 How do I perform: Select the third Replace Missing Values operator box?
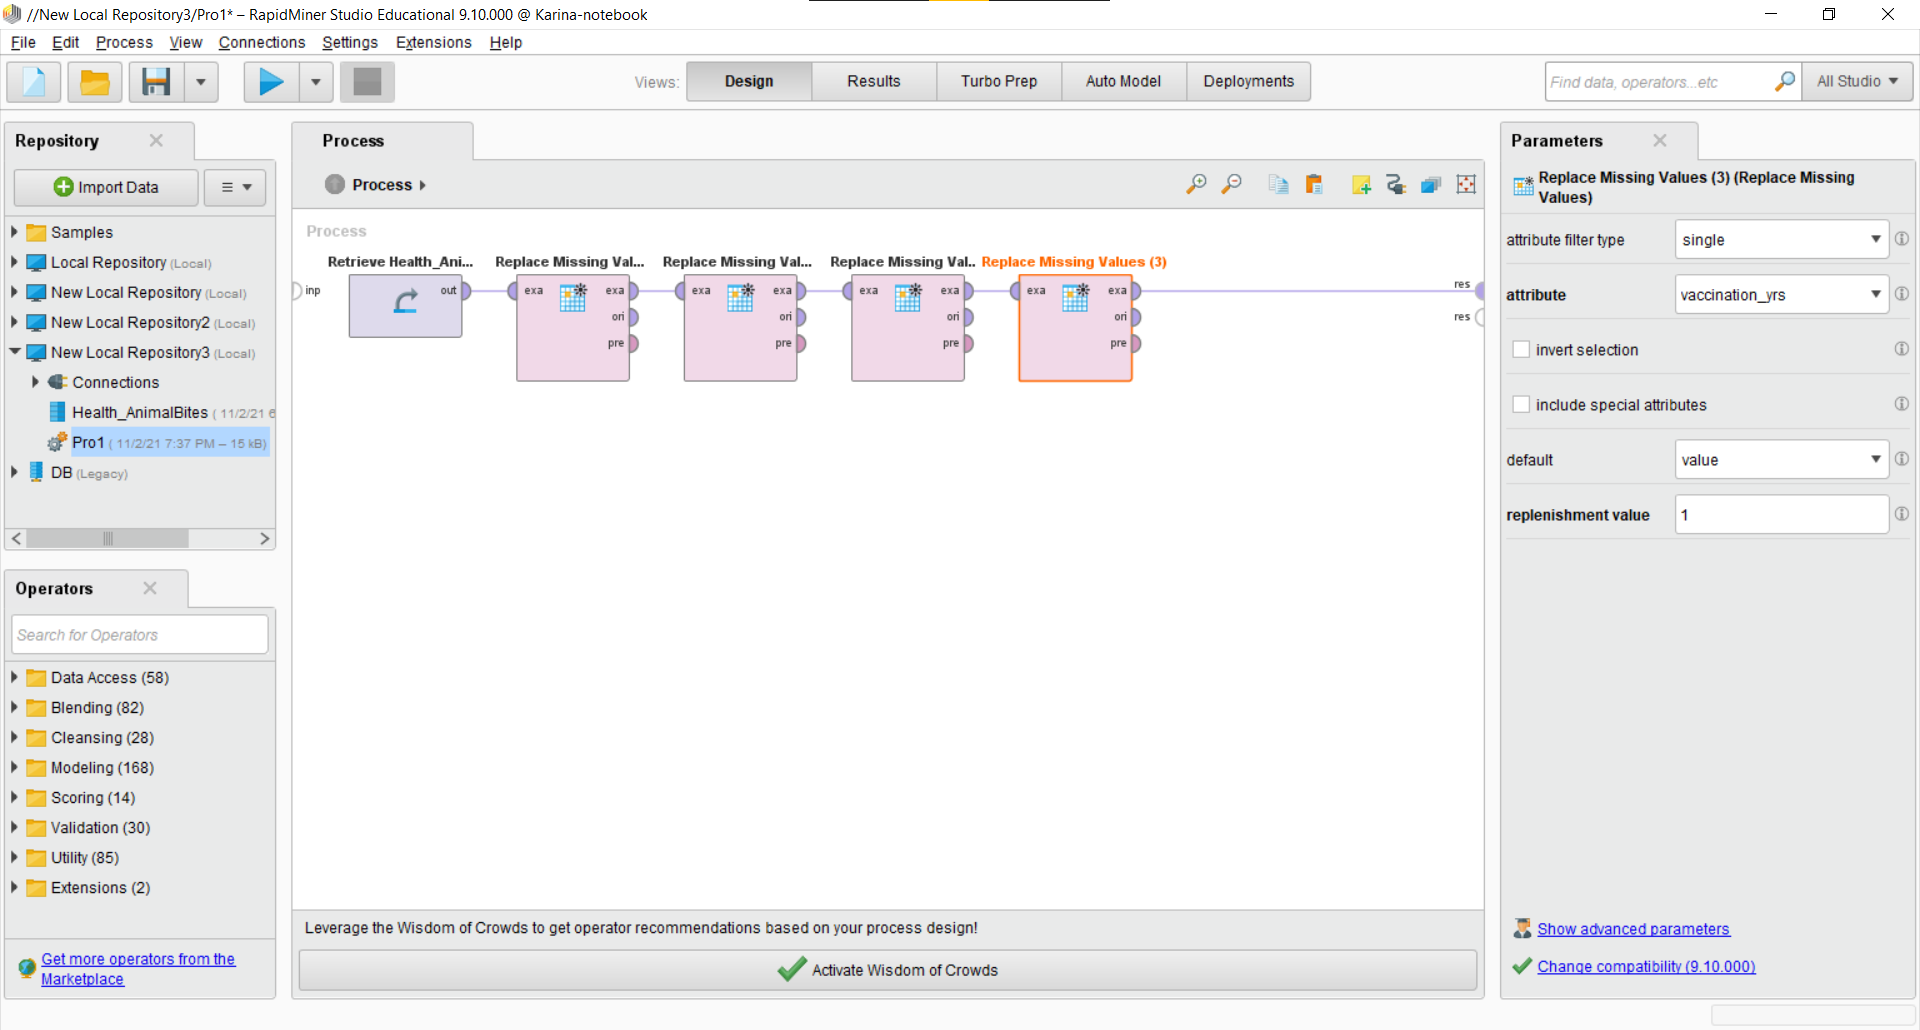click(908, 328)
